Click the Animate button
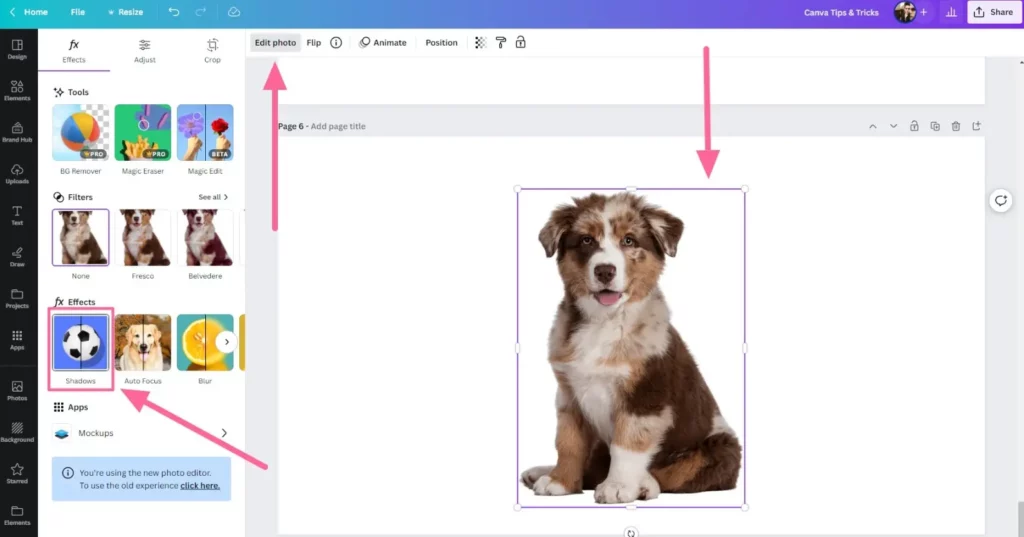 pyautogui.click(x=383, y=42)
